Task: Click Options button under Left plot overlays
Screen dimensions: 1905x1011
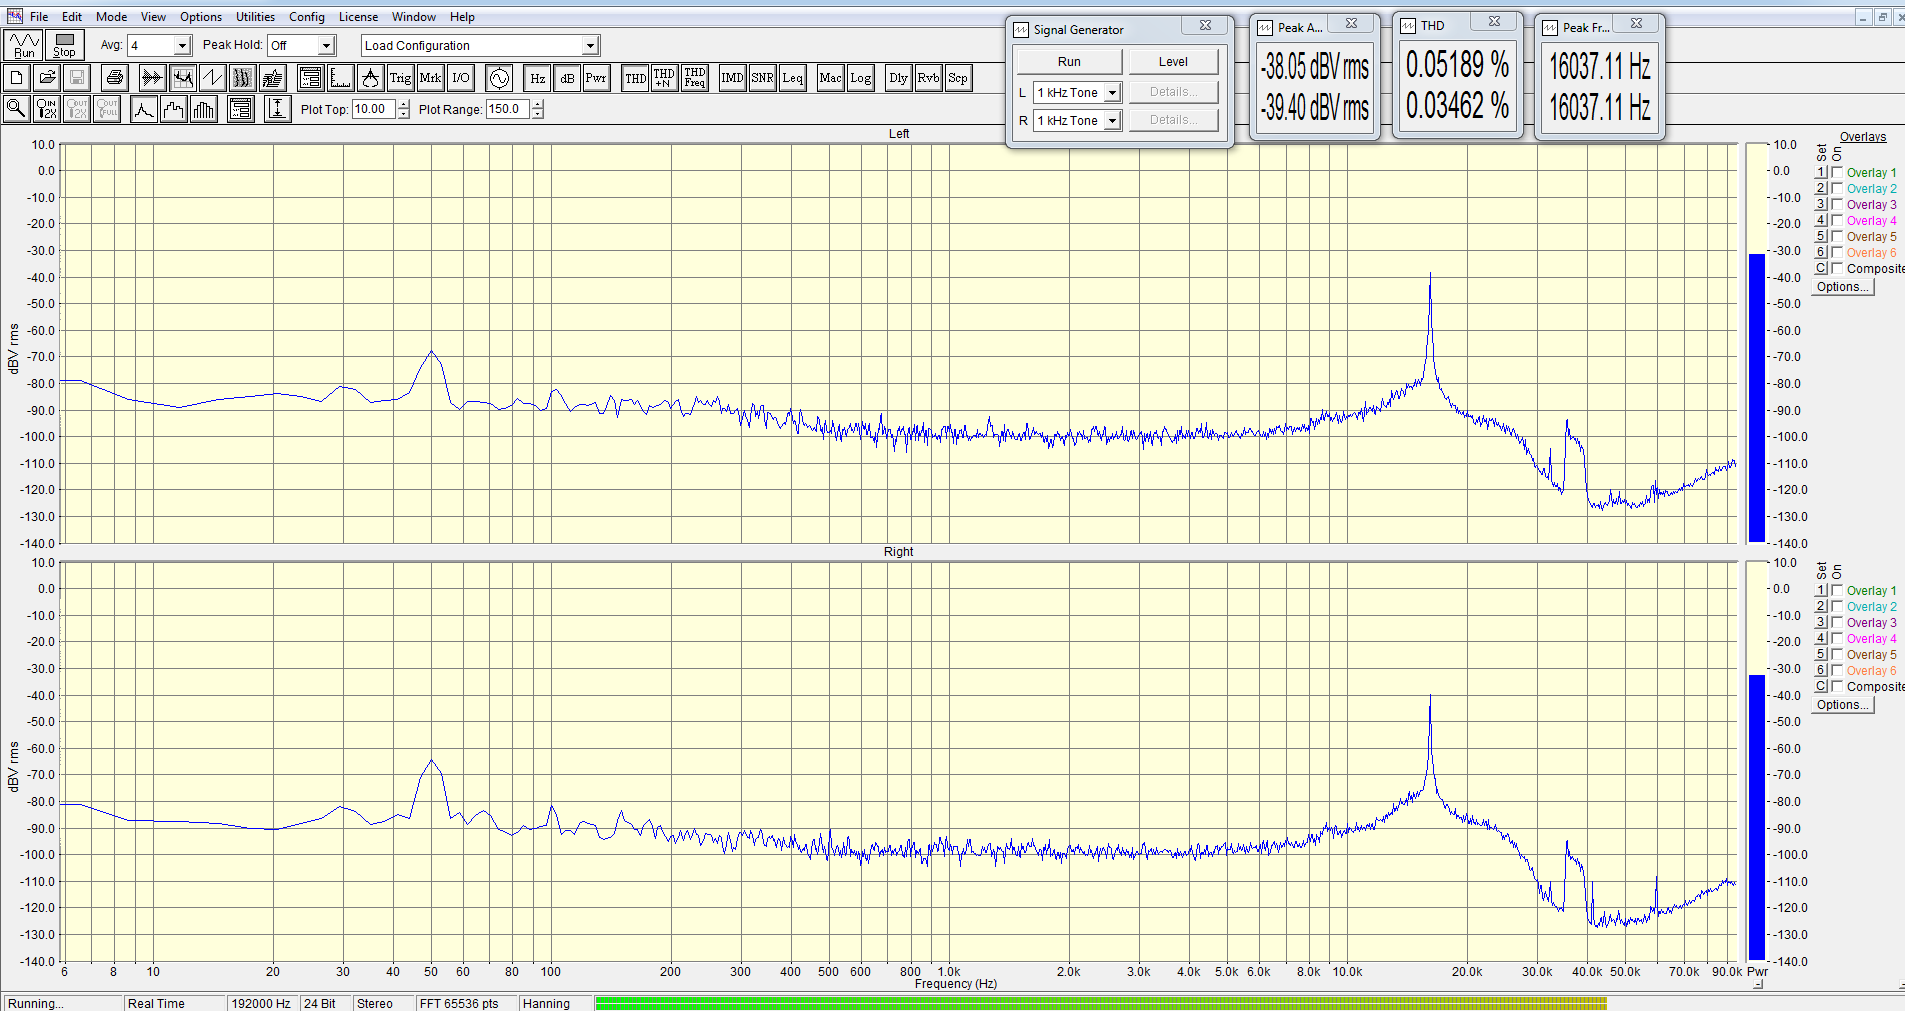Action: (1842, 287)
